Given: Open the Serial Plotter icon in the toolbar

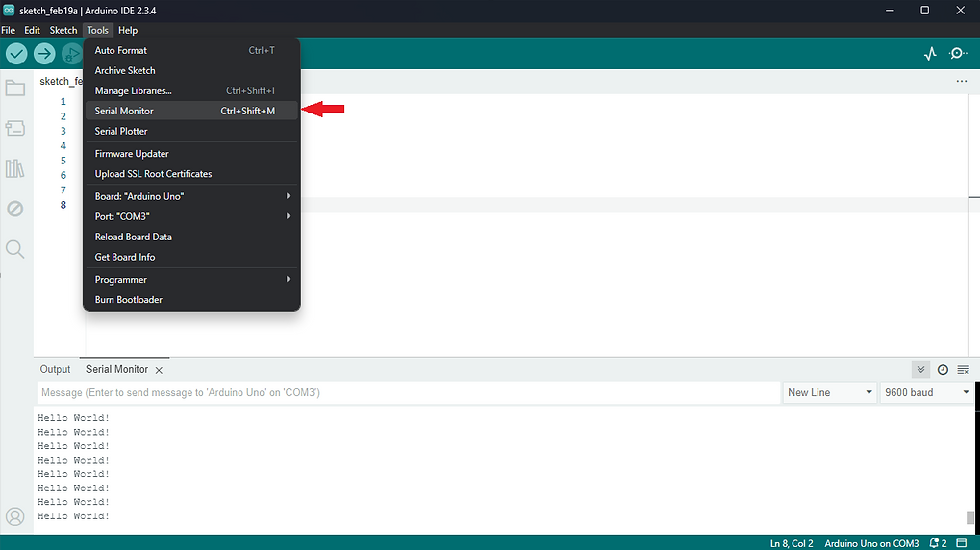Looking at the screenshot, I should (930, 54).
